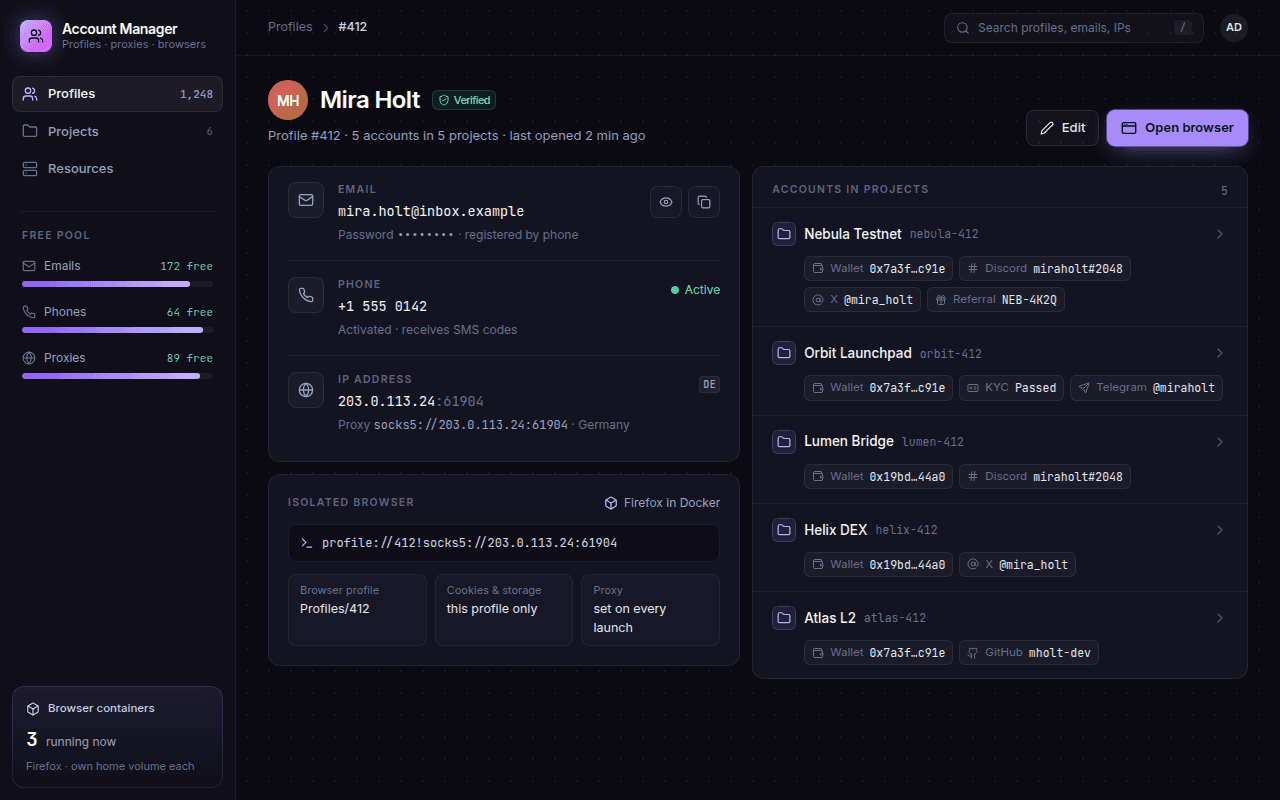The image size is (1280, 800).
Task: Click the Active phone status indicator
Action: (x=695, y=290)
